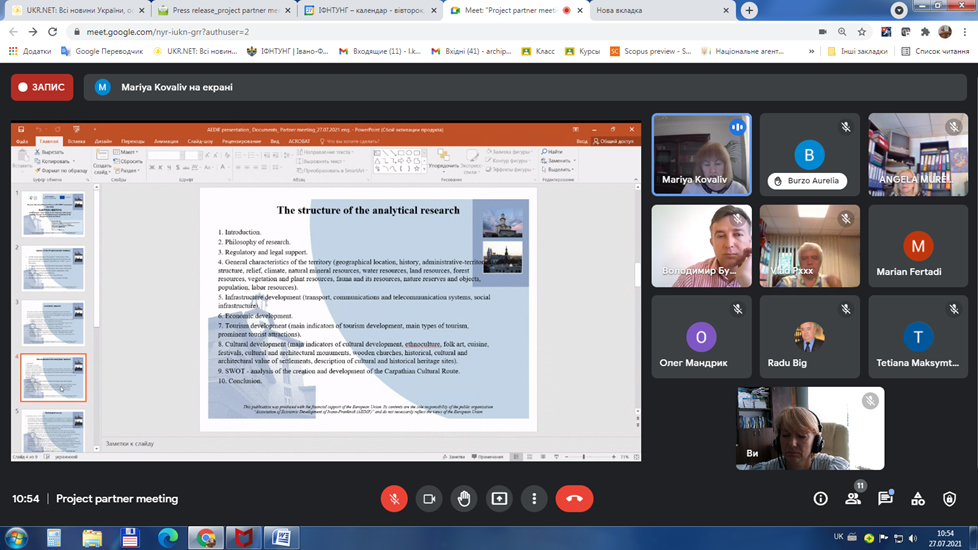Expand the hidden bookmarks overflow chevron
The height and width of the screenshot is (550, 978).
click(x=811, y=51)
